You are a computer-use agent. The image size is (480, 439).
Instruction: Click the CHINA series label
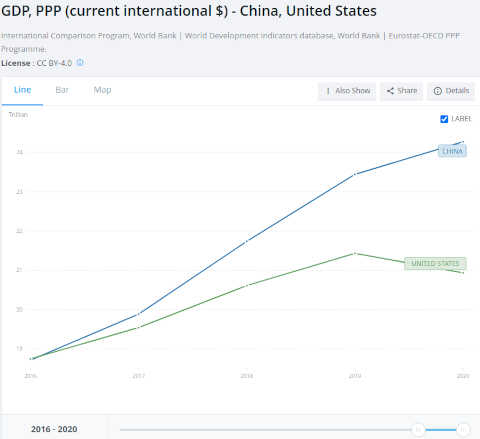(x=452, y=151)
